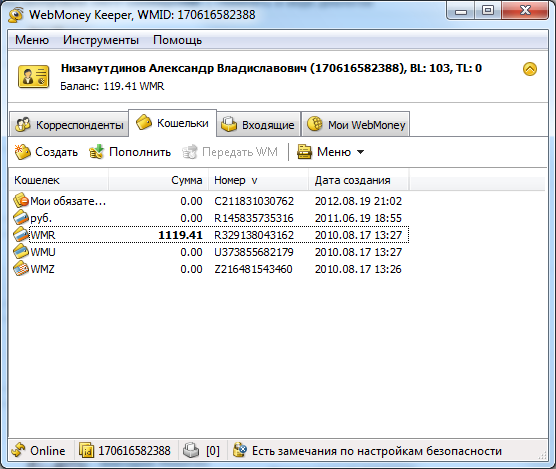Click the Пополнить button label
Screen dimensions: 556x469
(x=140, y=152)
